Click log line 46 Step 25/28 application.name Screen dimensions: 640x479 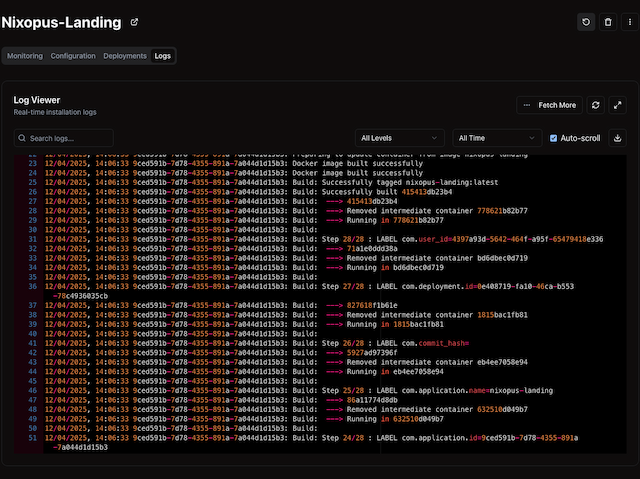coord(299,390)
